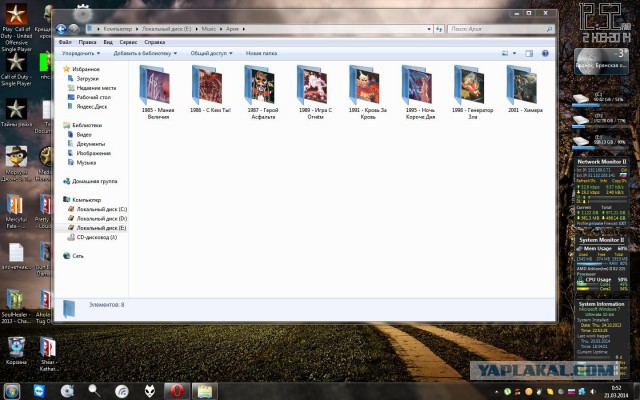This screenshot has height=400, width=640.
Task: Open the Сервис menu
Action: tap(129, 42)
